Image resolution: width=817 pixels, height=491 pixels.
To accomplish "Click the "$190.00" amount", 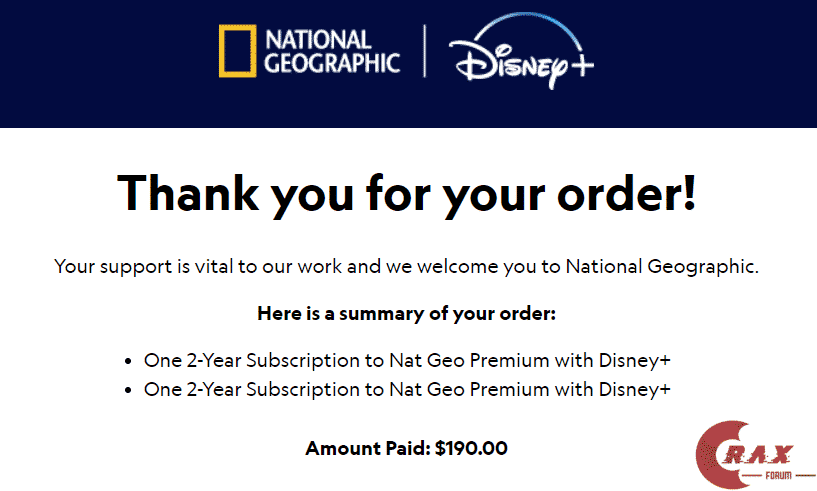I will click(x=471, y=448).
